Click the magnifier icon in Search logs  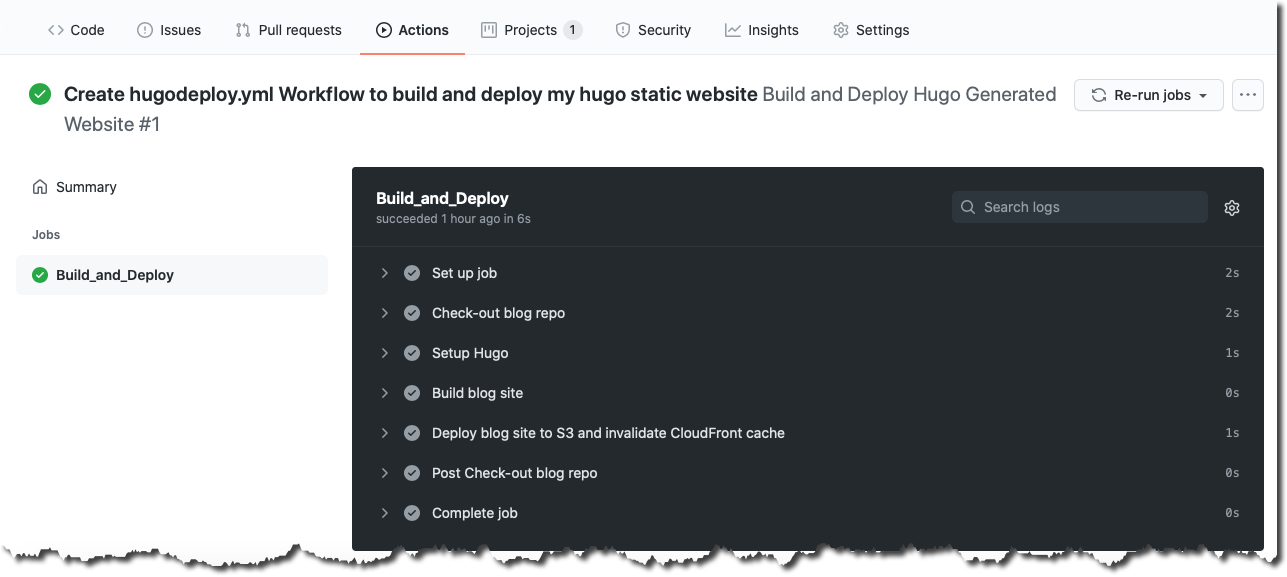(968, 207)
